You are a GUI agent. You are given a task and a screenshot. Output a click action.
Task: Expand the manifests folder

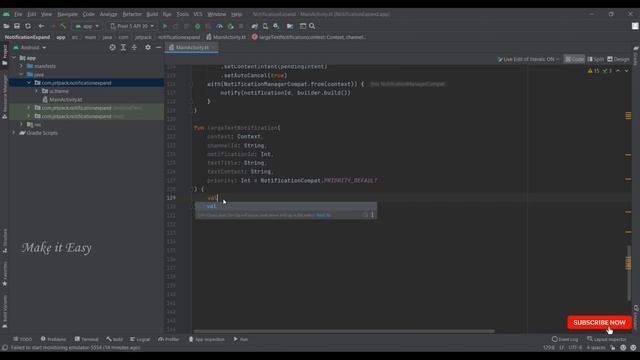pos(21,66)
